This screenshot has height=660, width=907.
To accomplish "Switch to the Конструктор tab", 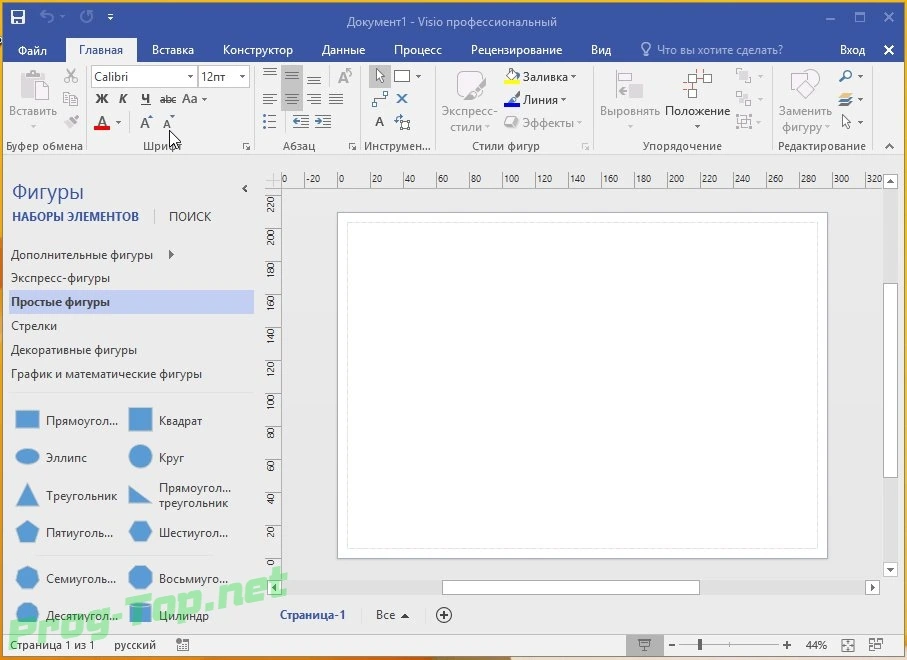I will [257, 50].
